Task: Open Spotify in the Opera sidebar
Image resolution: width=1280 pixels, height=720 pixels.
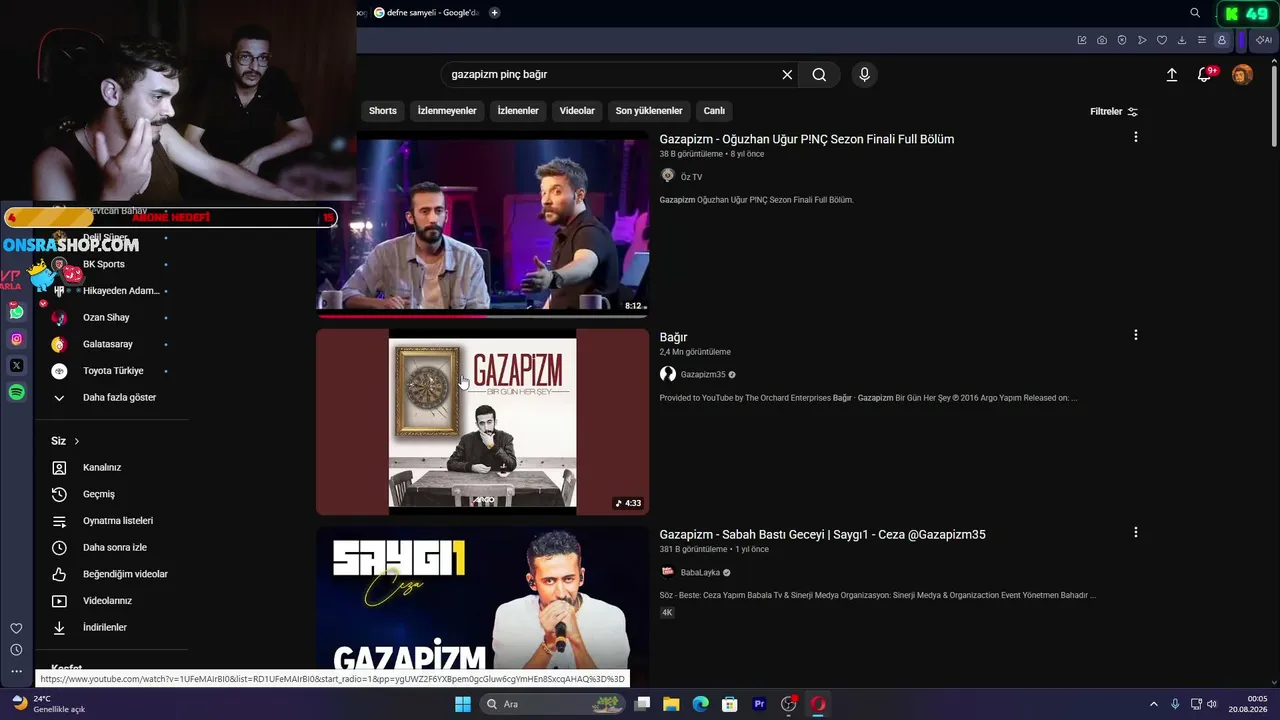Action: pos(16,393)
